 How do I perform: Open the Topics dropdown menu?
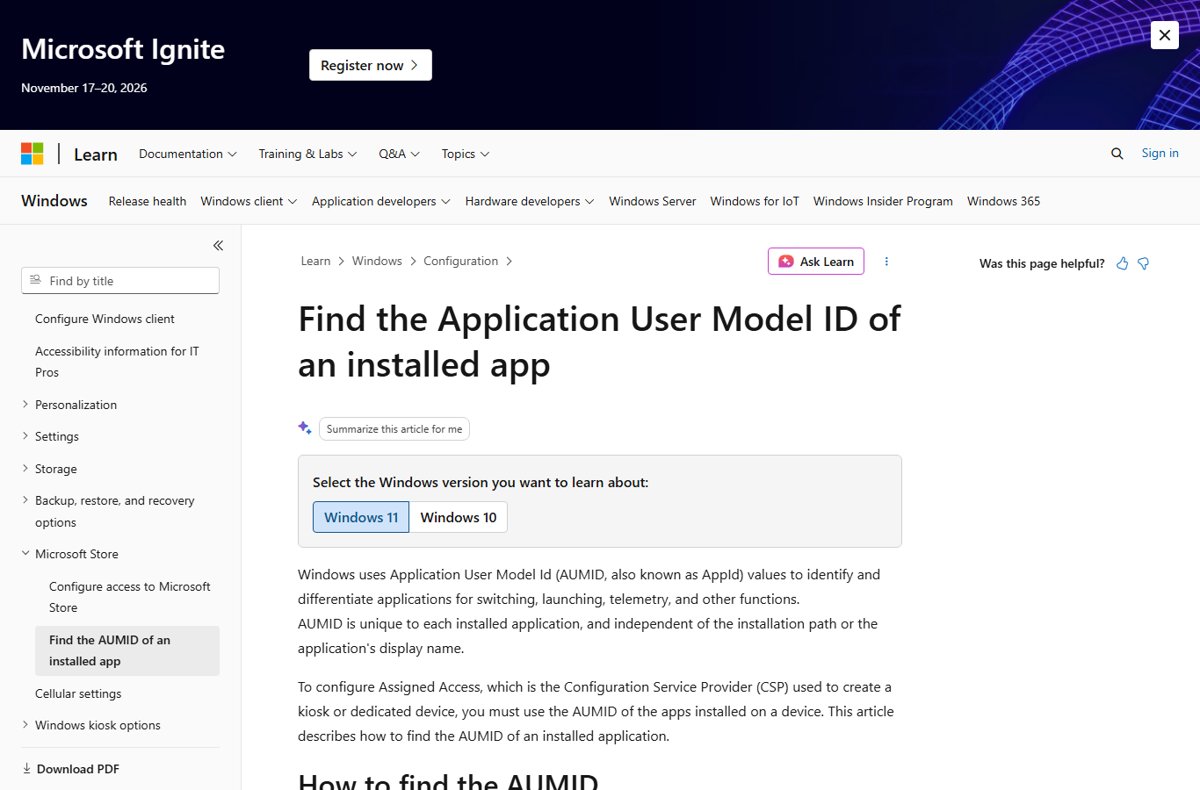point(465,154)
